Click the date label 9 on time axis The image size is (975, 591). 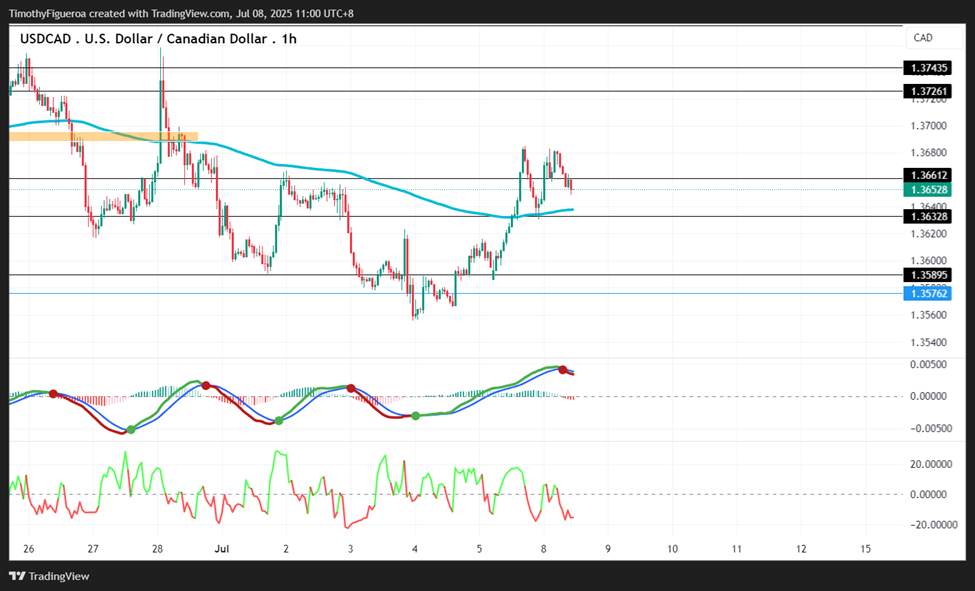608,549
